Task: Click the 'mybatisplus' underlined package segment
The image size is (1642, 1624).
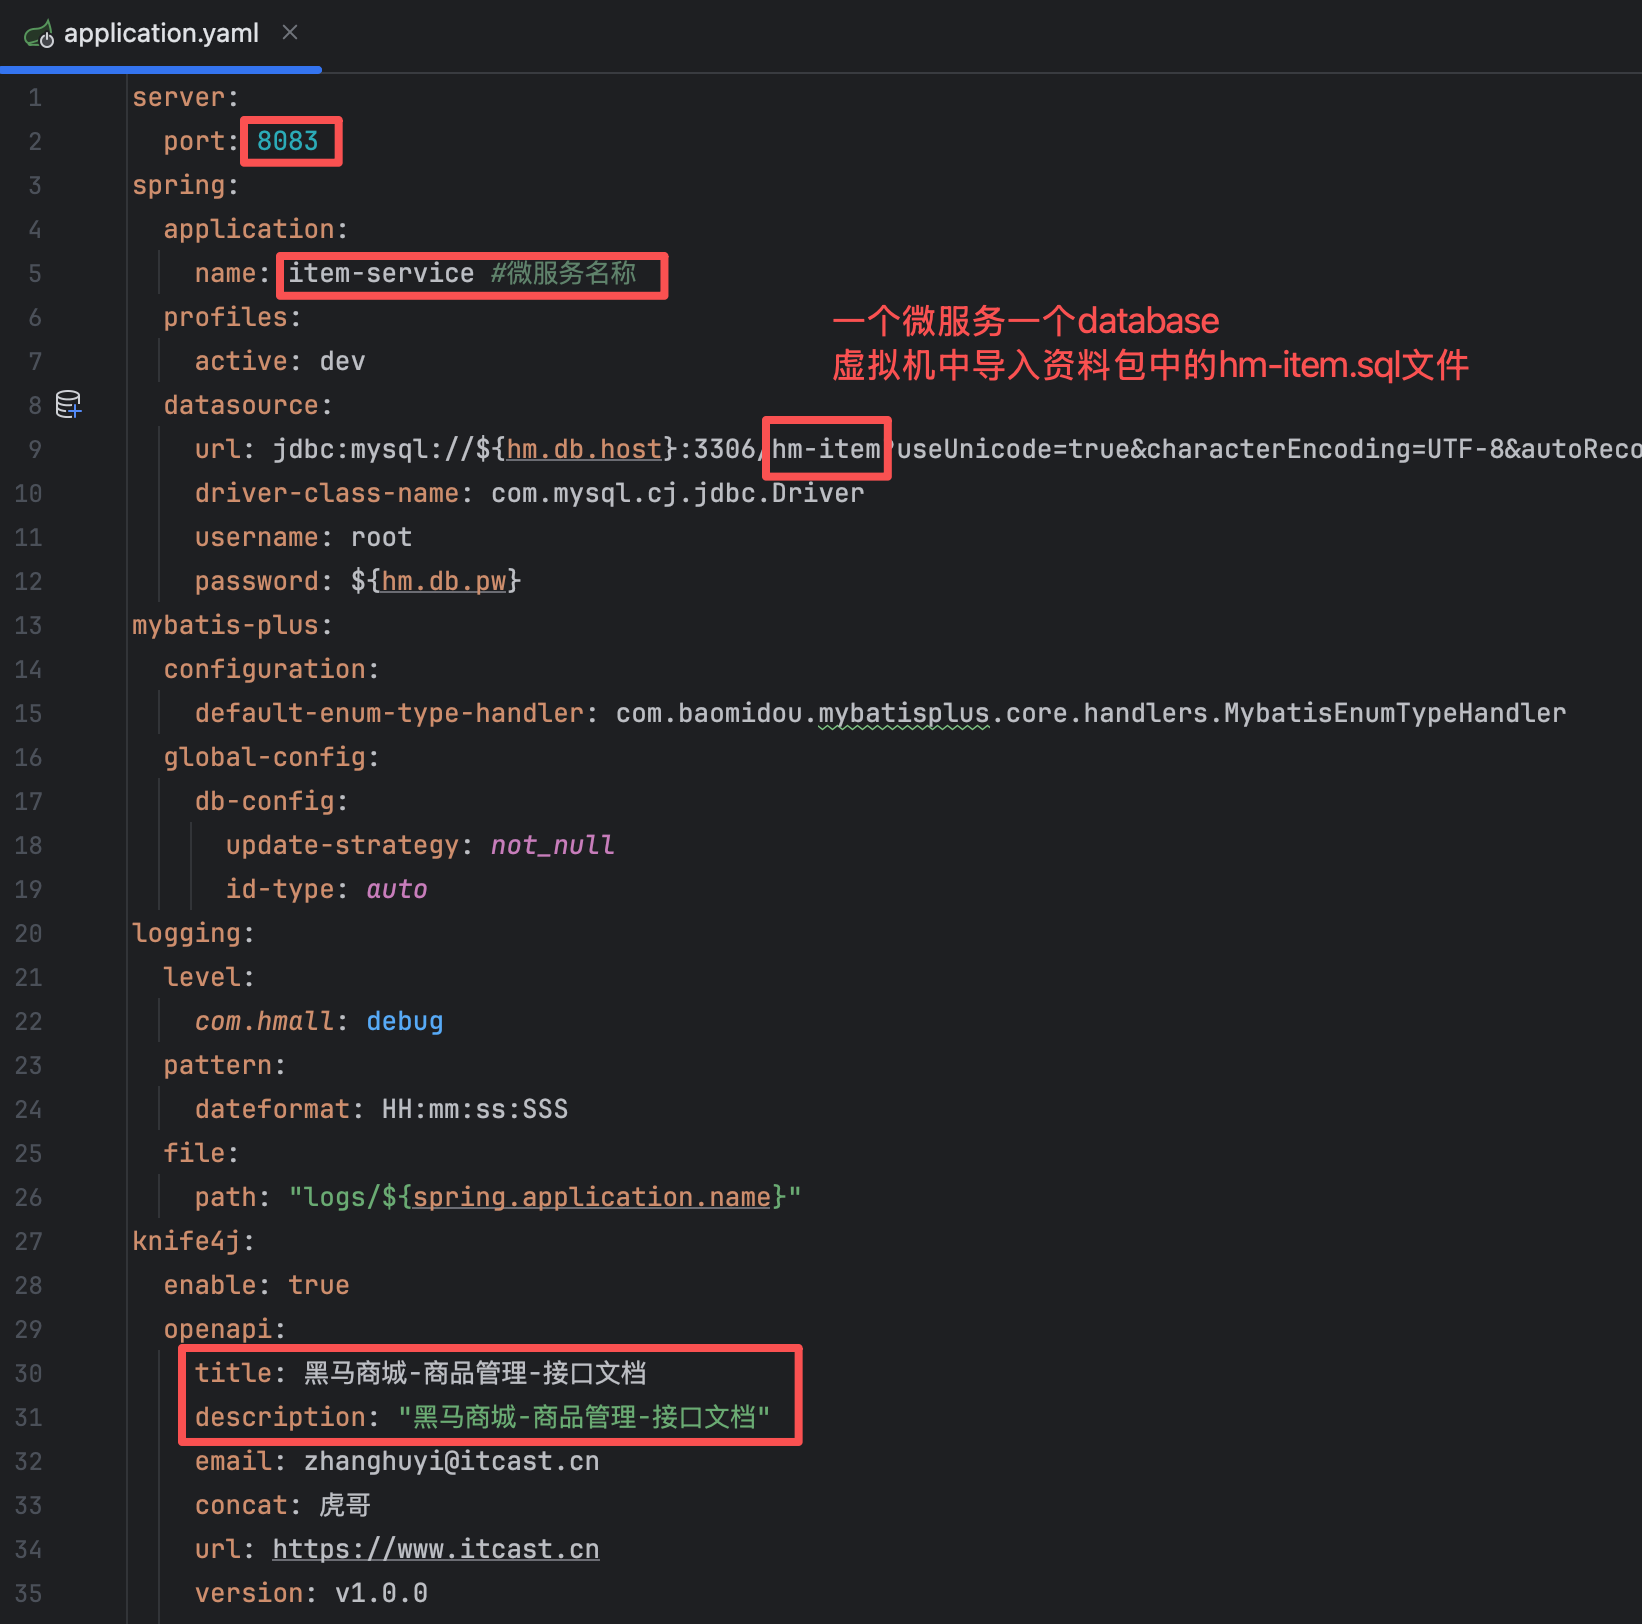Action: pyautogui.click(x=904, y=713)
